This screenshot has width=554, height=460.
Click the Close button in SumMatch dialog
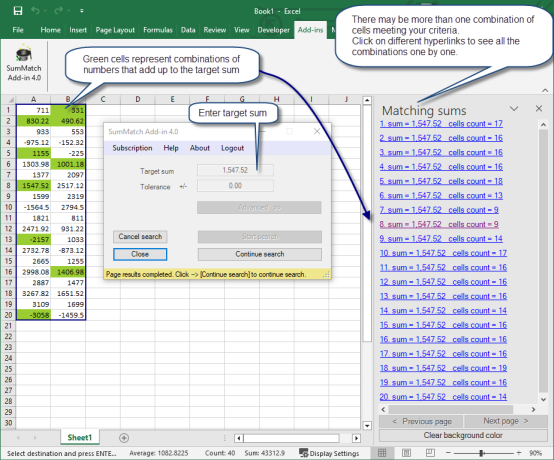tap(140, 254)
